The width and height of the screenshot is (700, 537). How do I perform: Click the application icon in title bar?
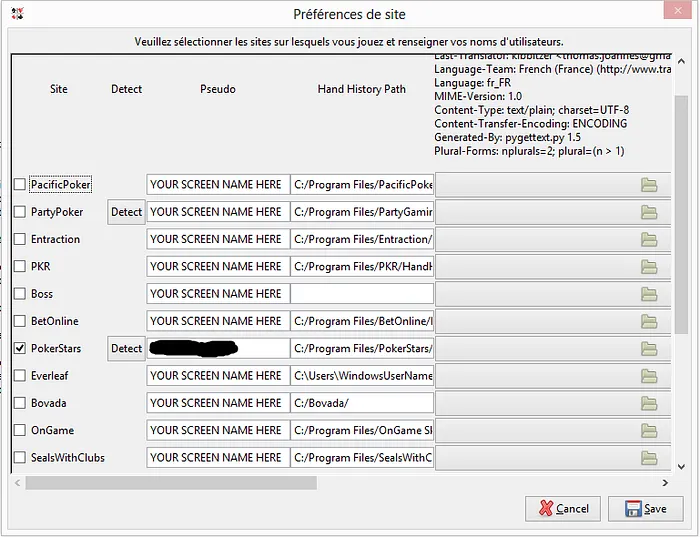[17, 14]
